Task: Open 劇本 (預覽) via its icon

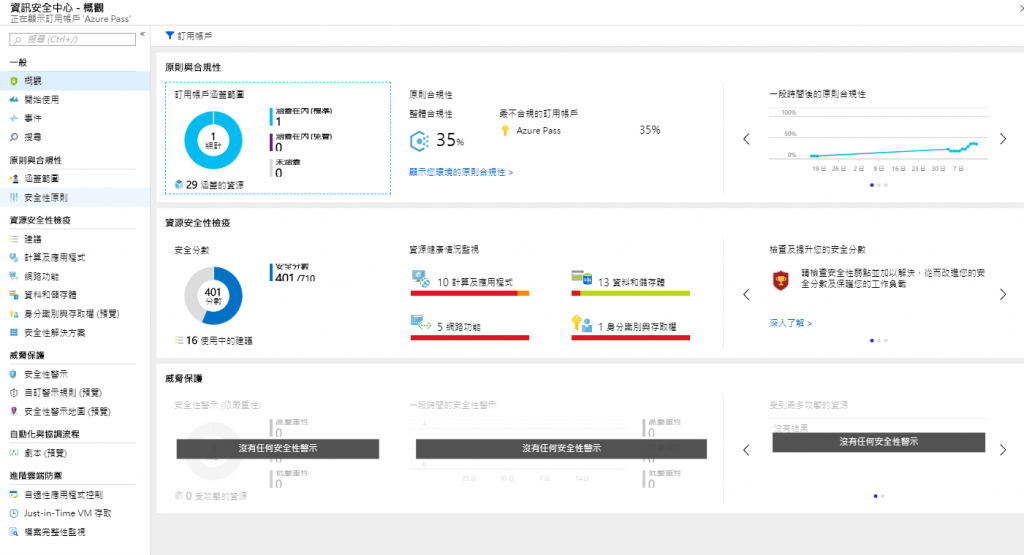Action: tap(14, 452)
